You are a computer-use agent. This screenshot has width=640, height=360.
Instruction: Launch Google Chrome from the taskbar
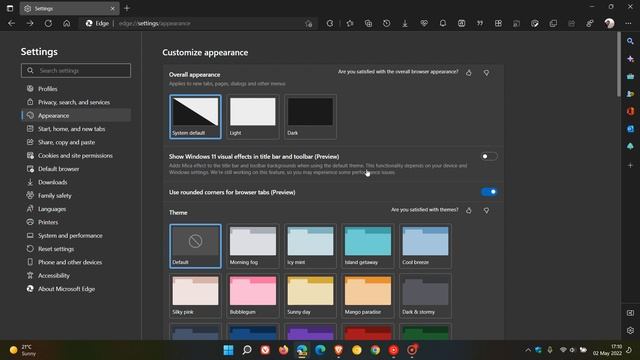click(x=375, y=350)
